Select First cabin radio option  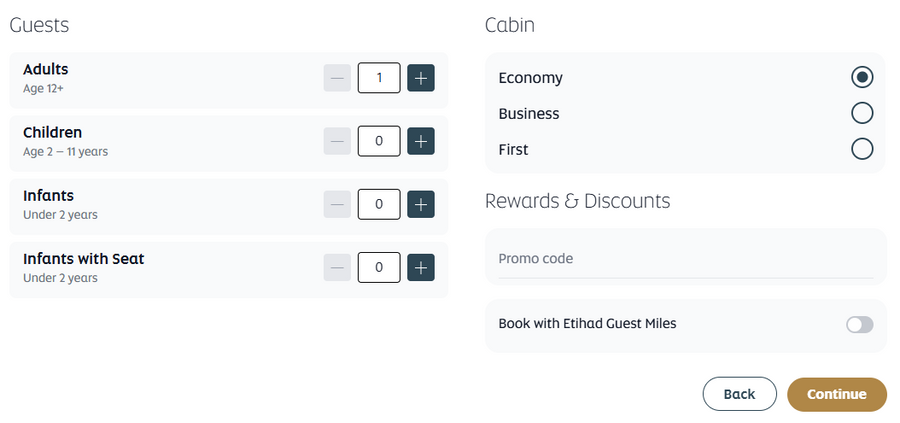click(862, 149)
